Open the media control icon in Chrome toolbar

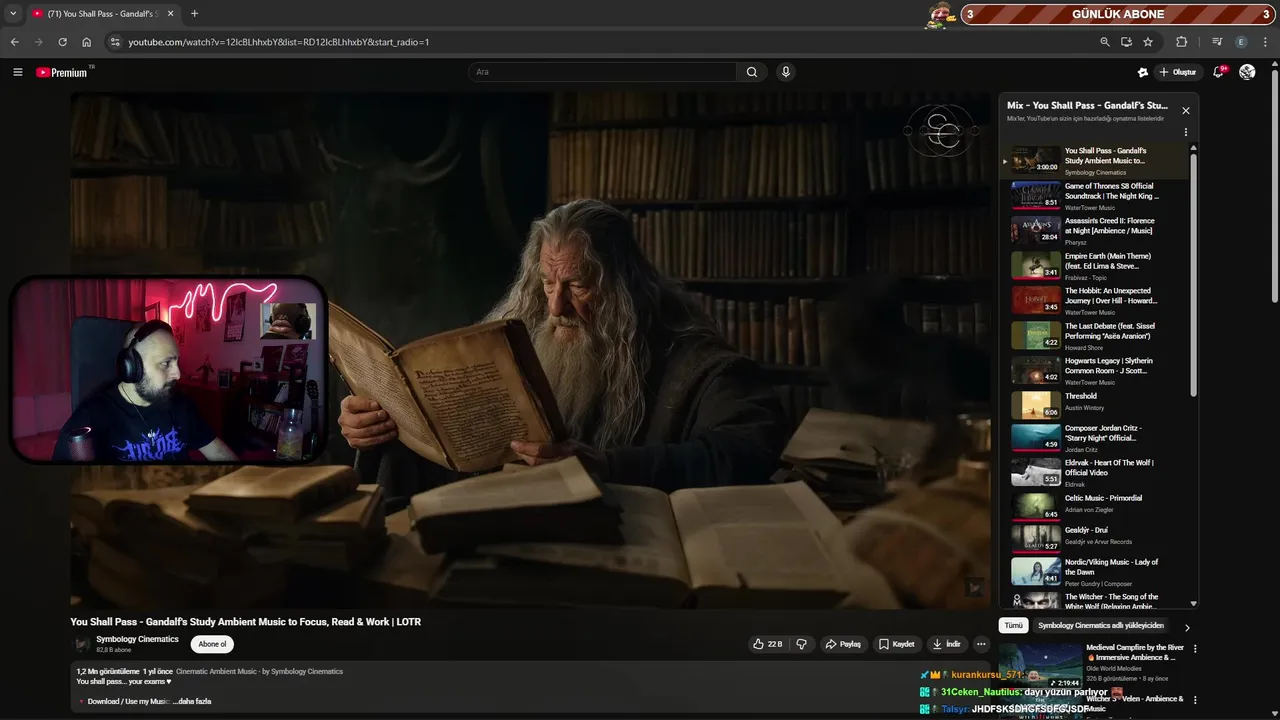[x=1217, y=42]
